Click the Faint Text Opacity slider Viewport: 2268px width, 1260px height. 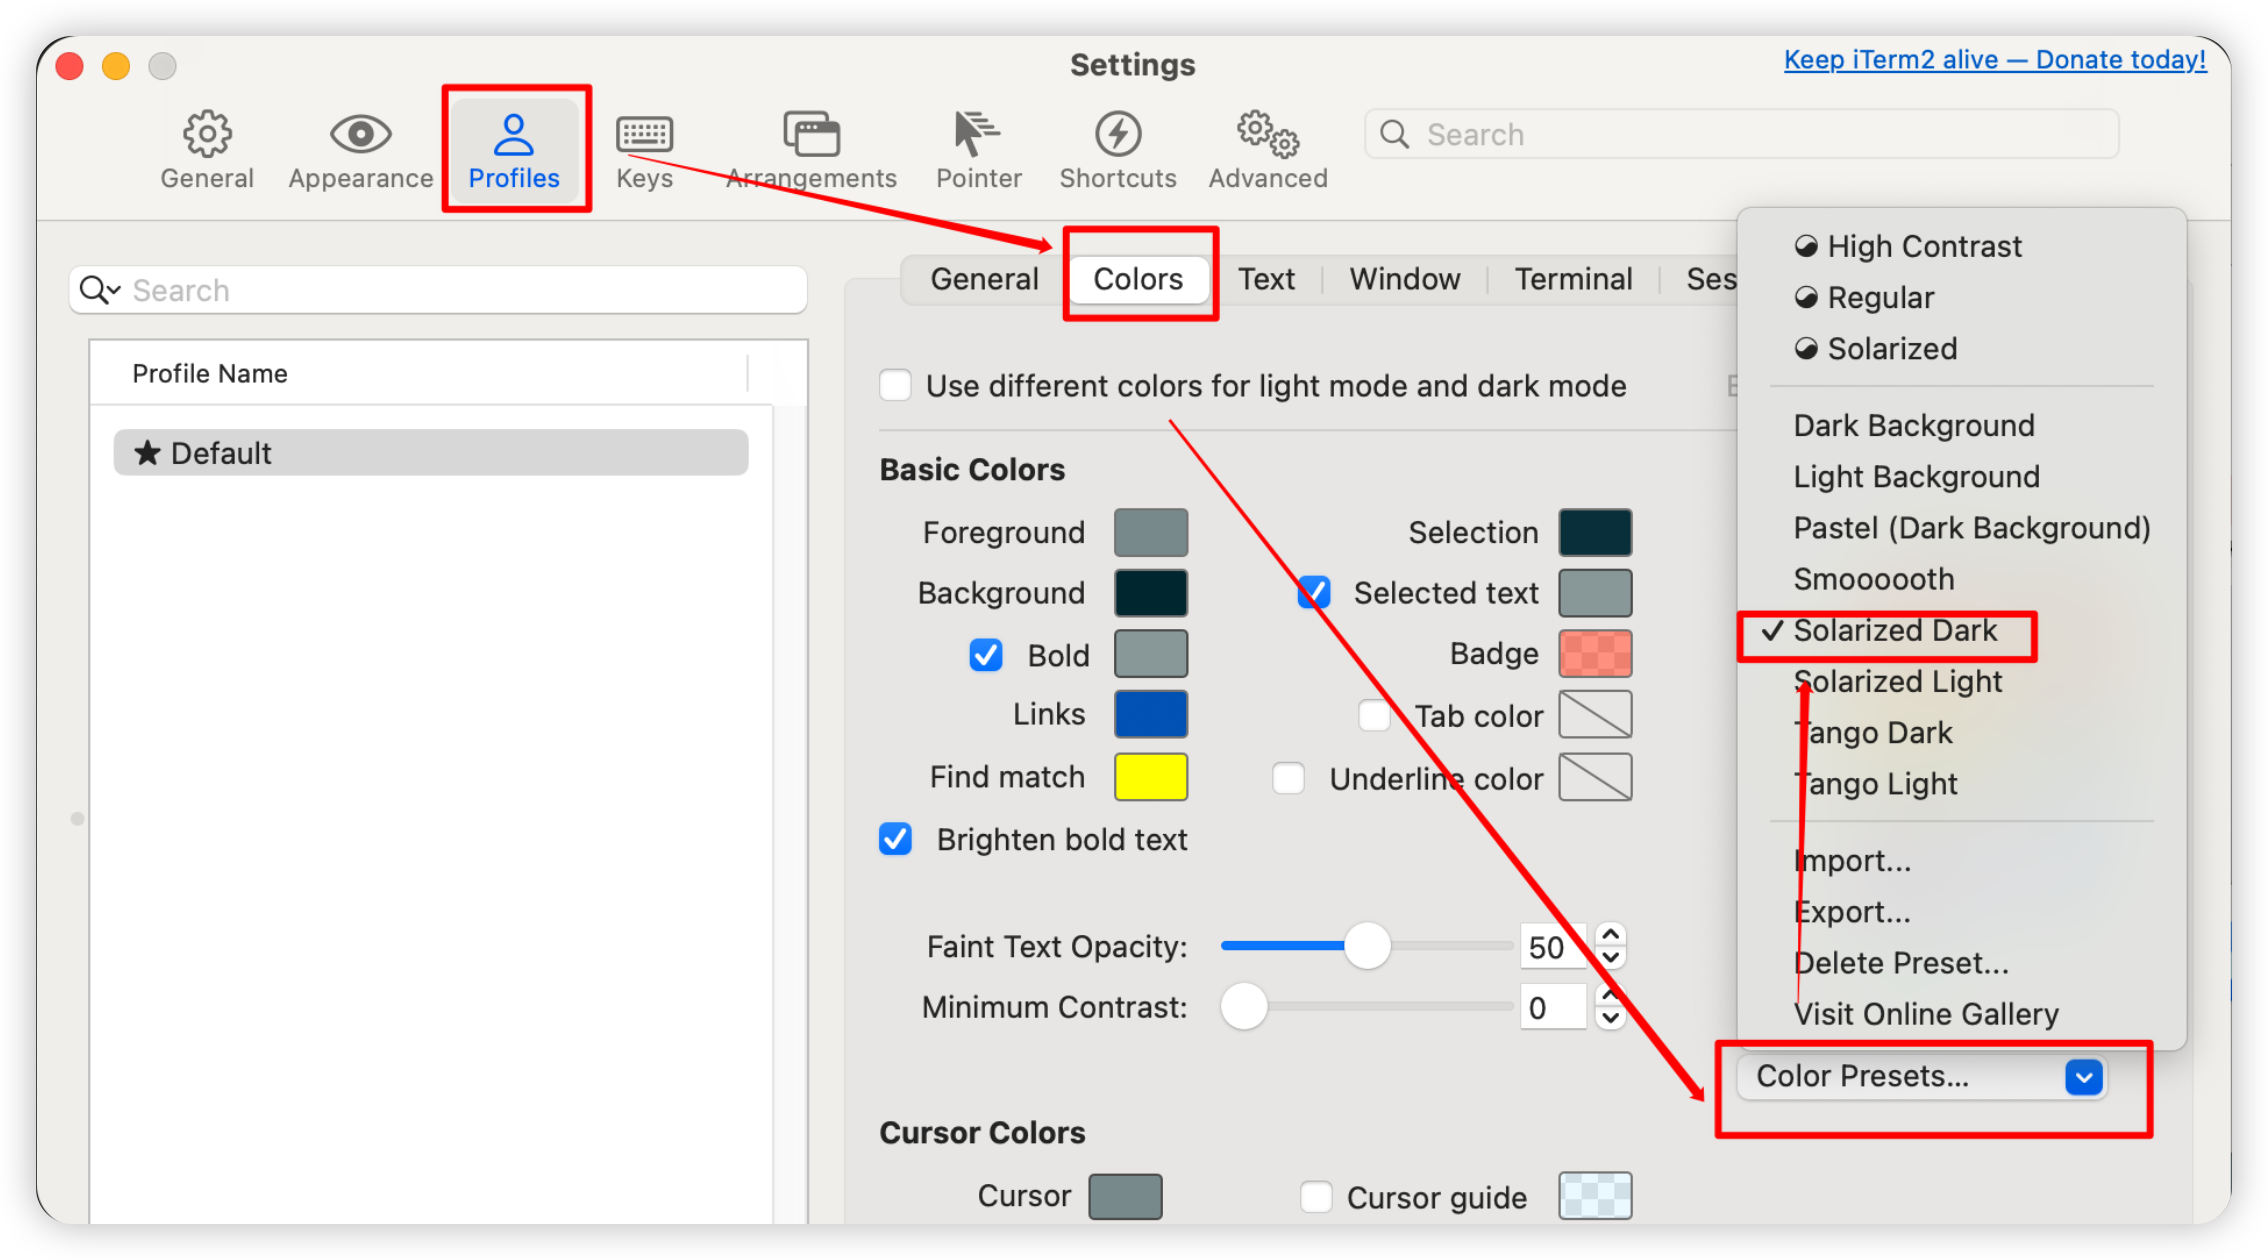1366,945
